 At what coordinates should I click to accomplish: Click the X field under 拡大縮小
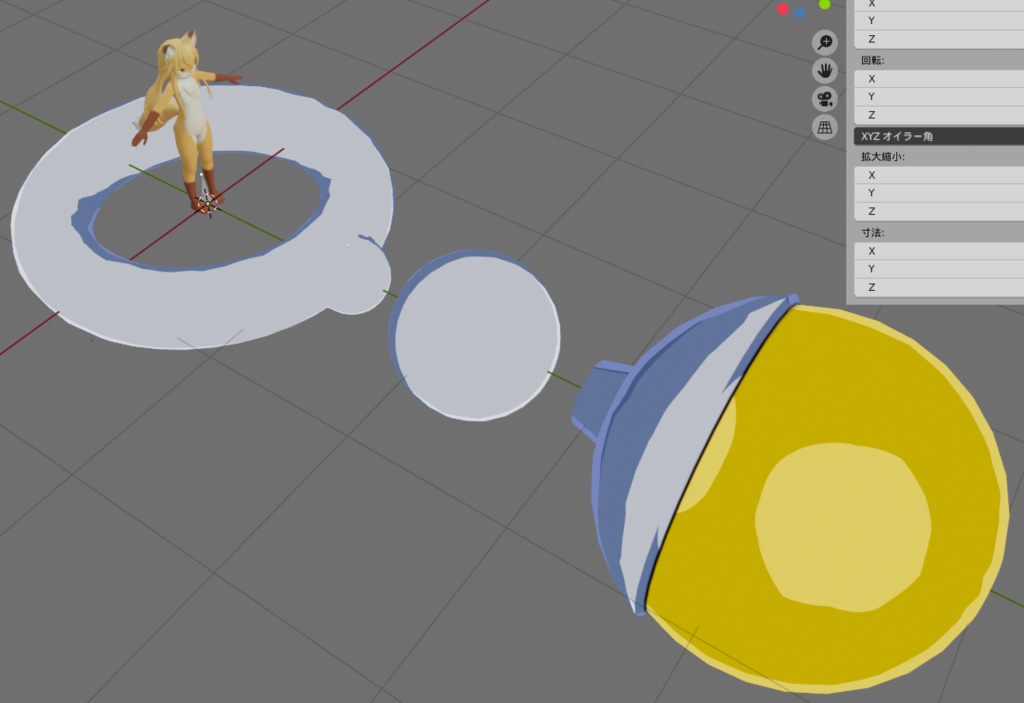[x=939, y=175]
